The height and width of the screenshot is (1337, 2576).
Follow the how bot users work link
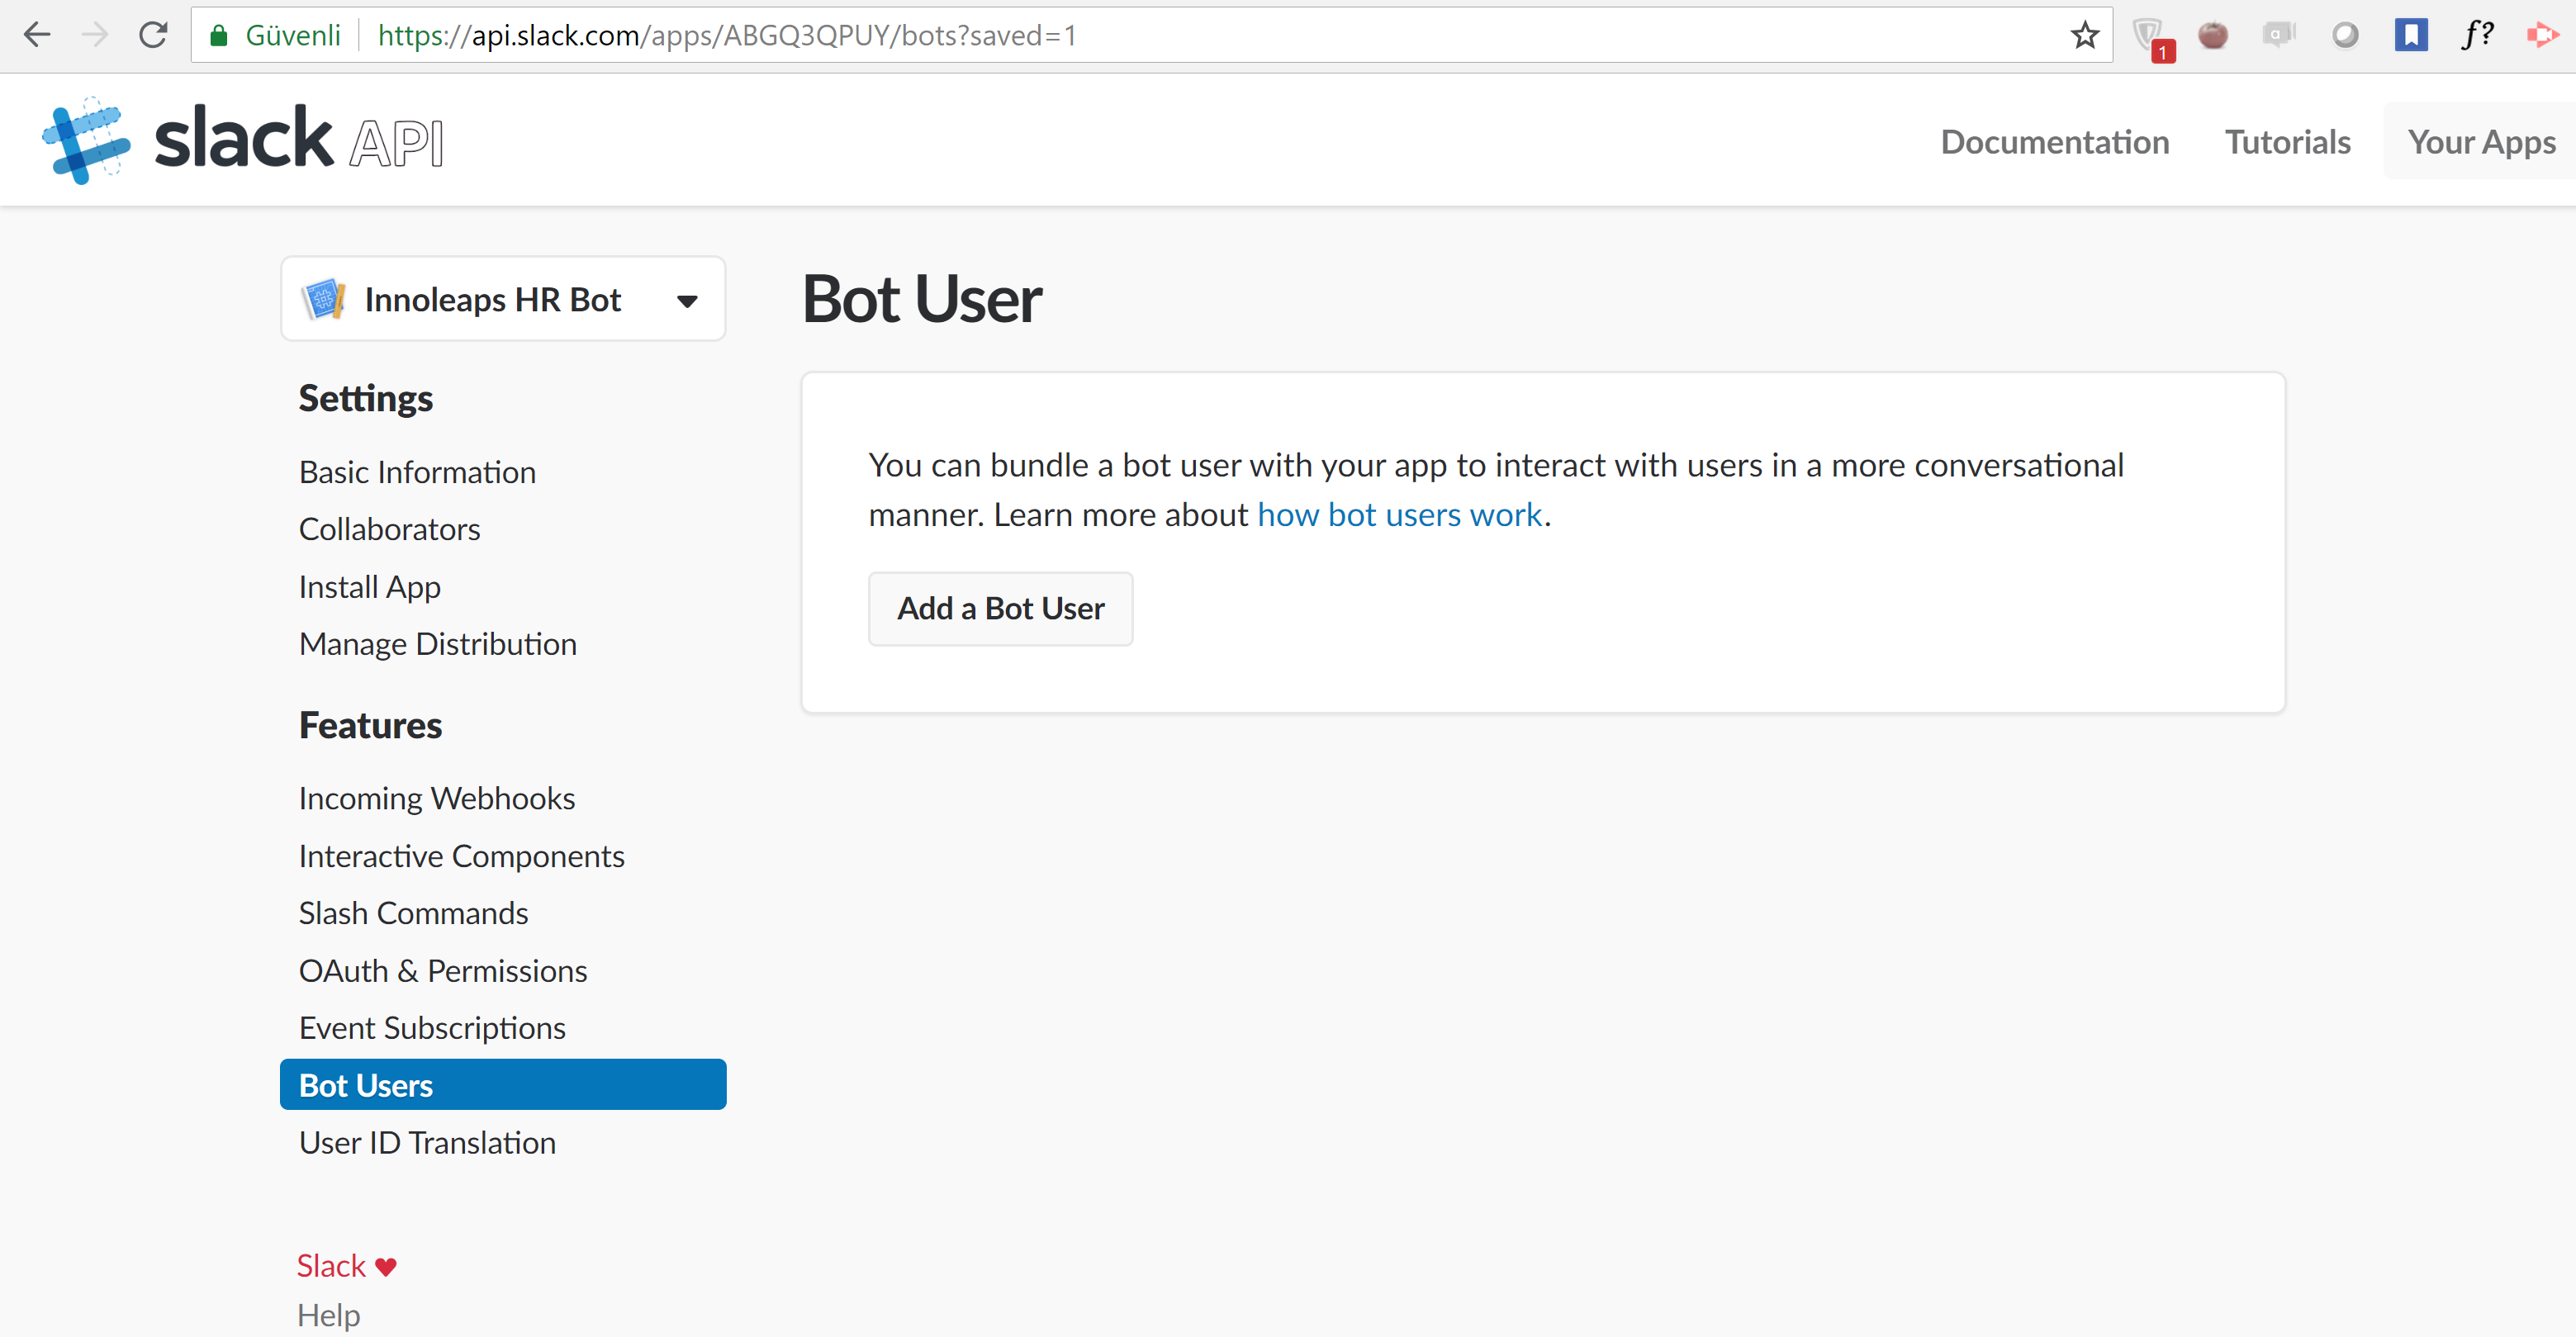[1399, 515]
